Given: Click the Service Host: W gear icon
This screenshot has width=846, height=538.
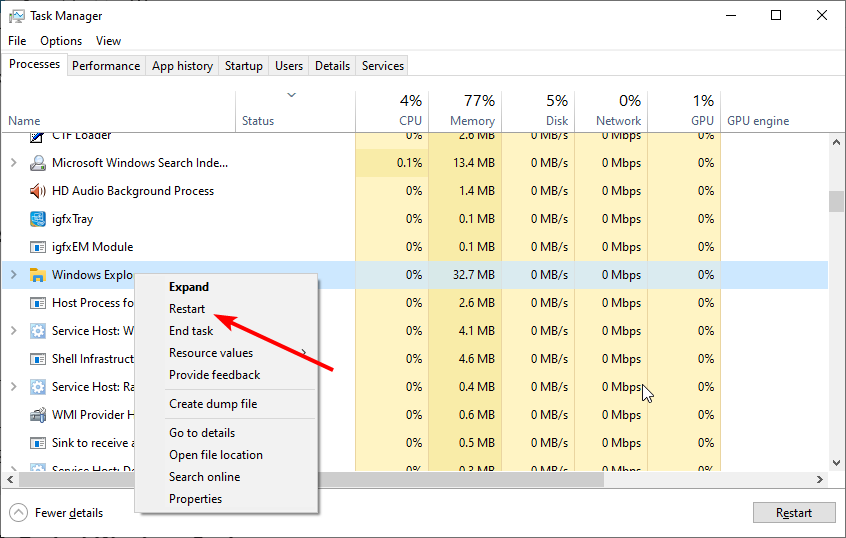Looking at the screenshot, I should (x=37, y=331).
